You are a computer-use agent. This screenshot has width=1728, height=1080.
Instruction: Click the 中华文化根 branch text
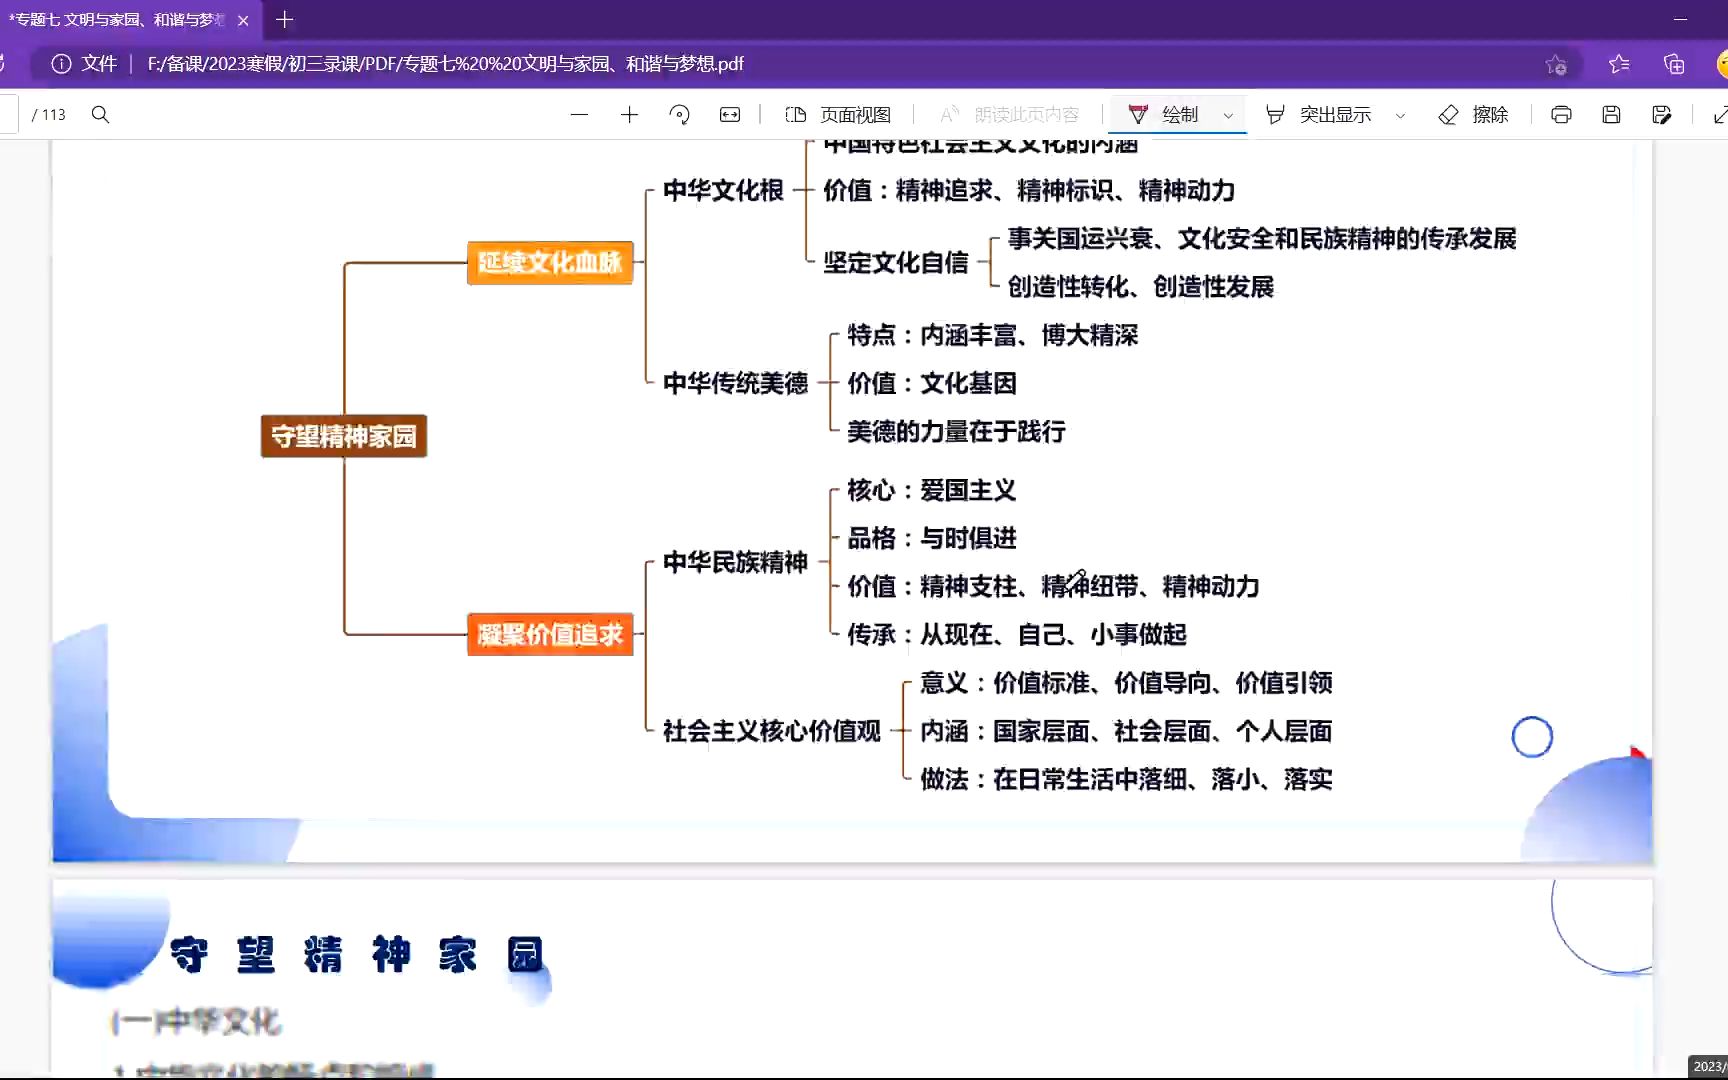(x=723, y=190)
